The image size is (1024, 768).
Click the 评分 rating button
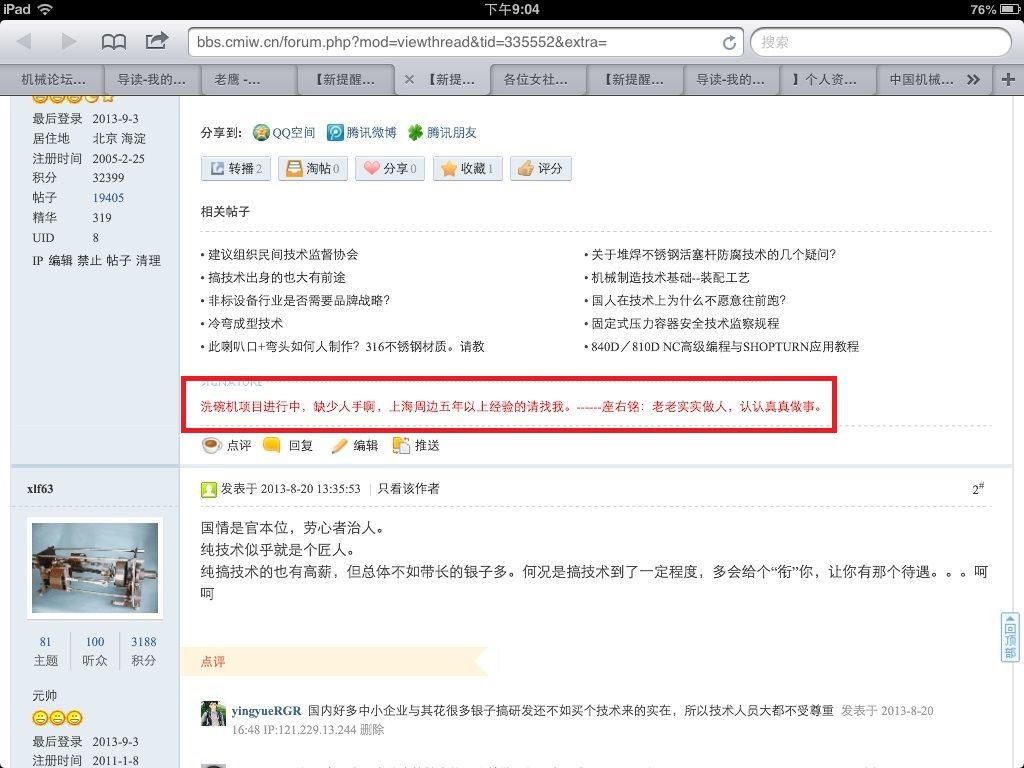pyautogui.click(x=540, y=169)
